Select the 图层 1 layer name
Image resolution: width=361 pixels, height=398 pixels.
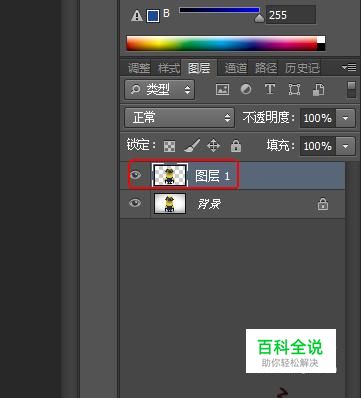coord(212,176)
